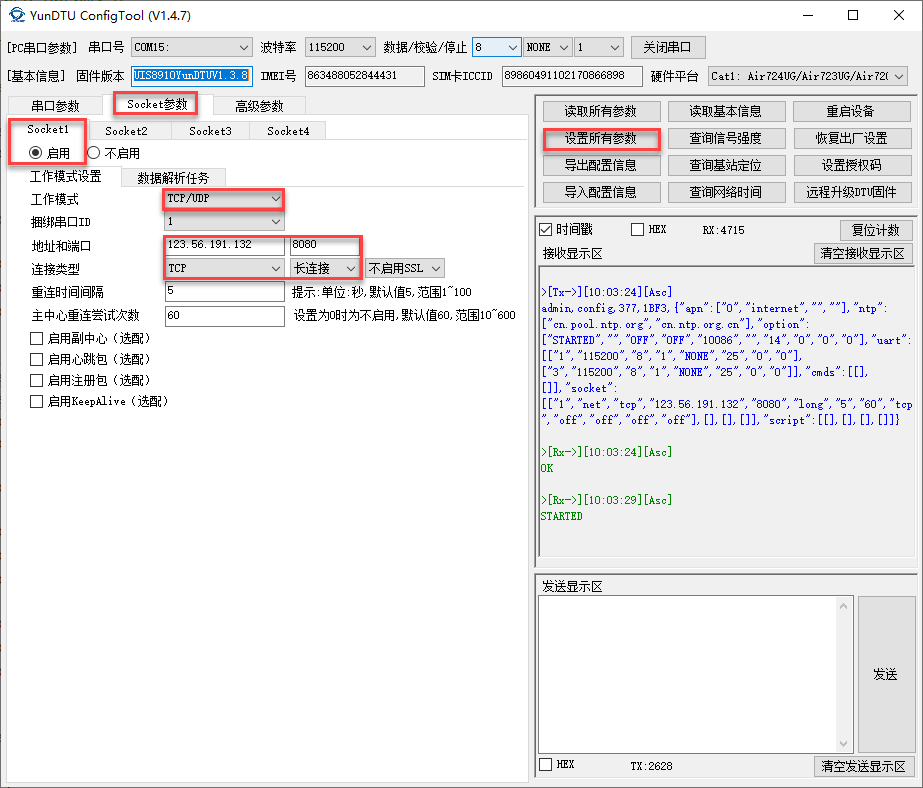Screen dimensions: 923x788
Task: Click the SIM卡ICCID field
Action: point(572,76)
